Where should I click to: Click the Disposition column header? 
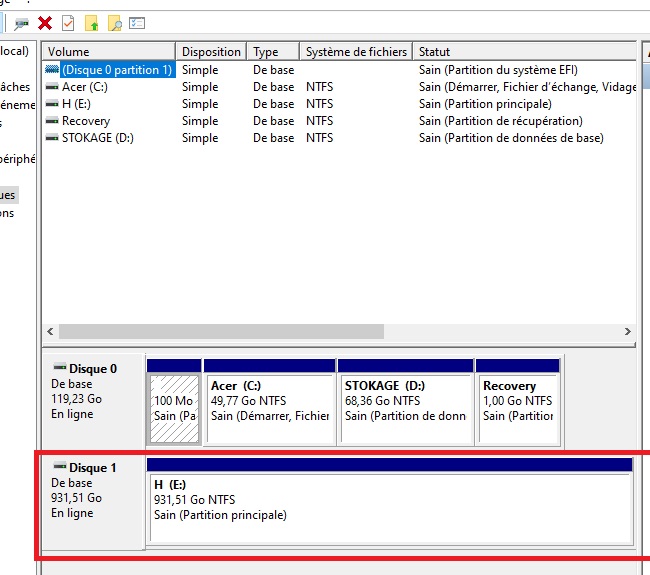point(211,52)
